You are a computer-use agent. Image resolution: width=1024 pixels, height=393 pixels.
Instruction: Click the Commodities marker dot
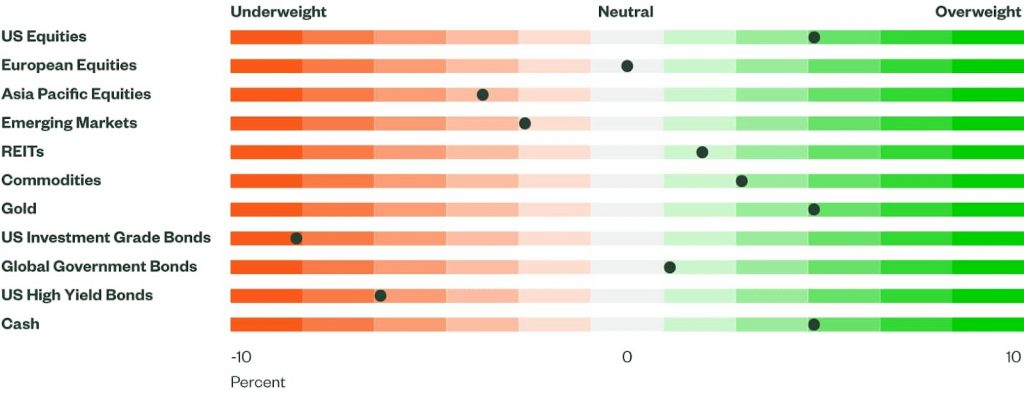click(741, 181)
